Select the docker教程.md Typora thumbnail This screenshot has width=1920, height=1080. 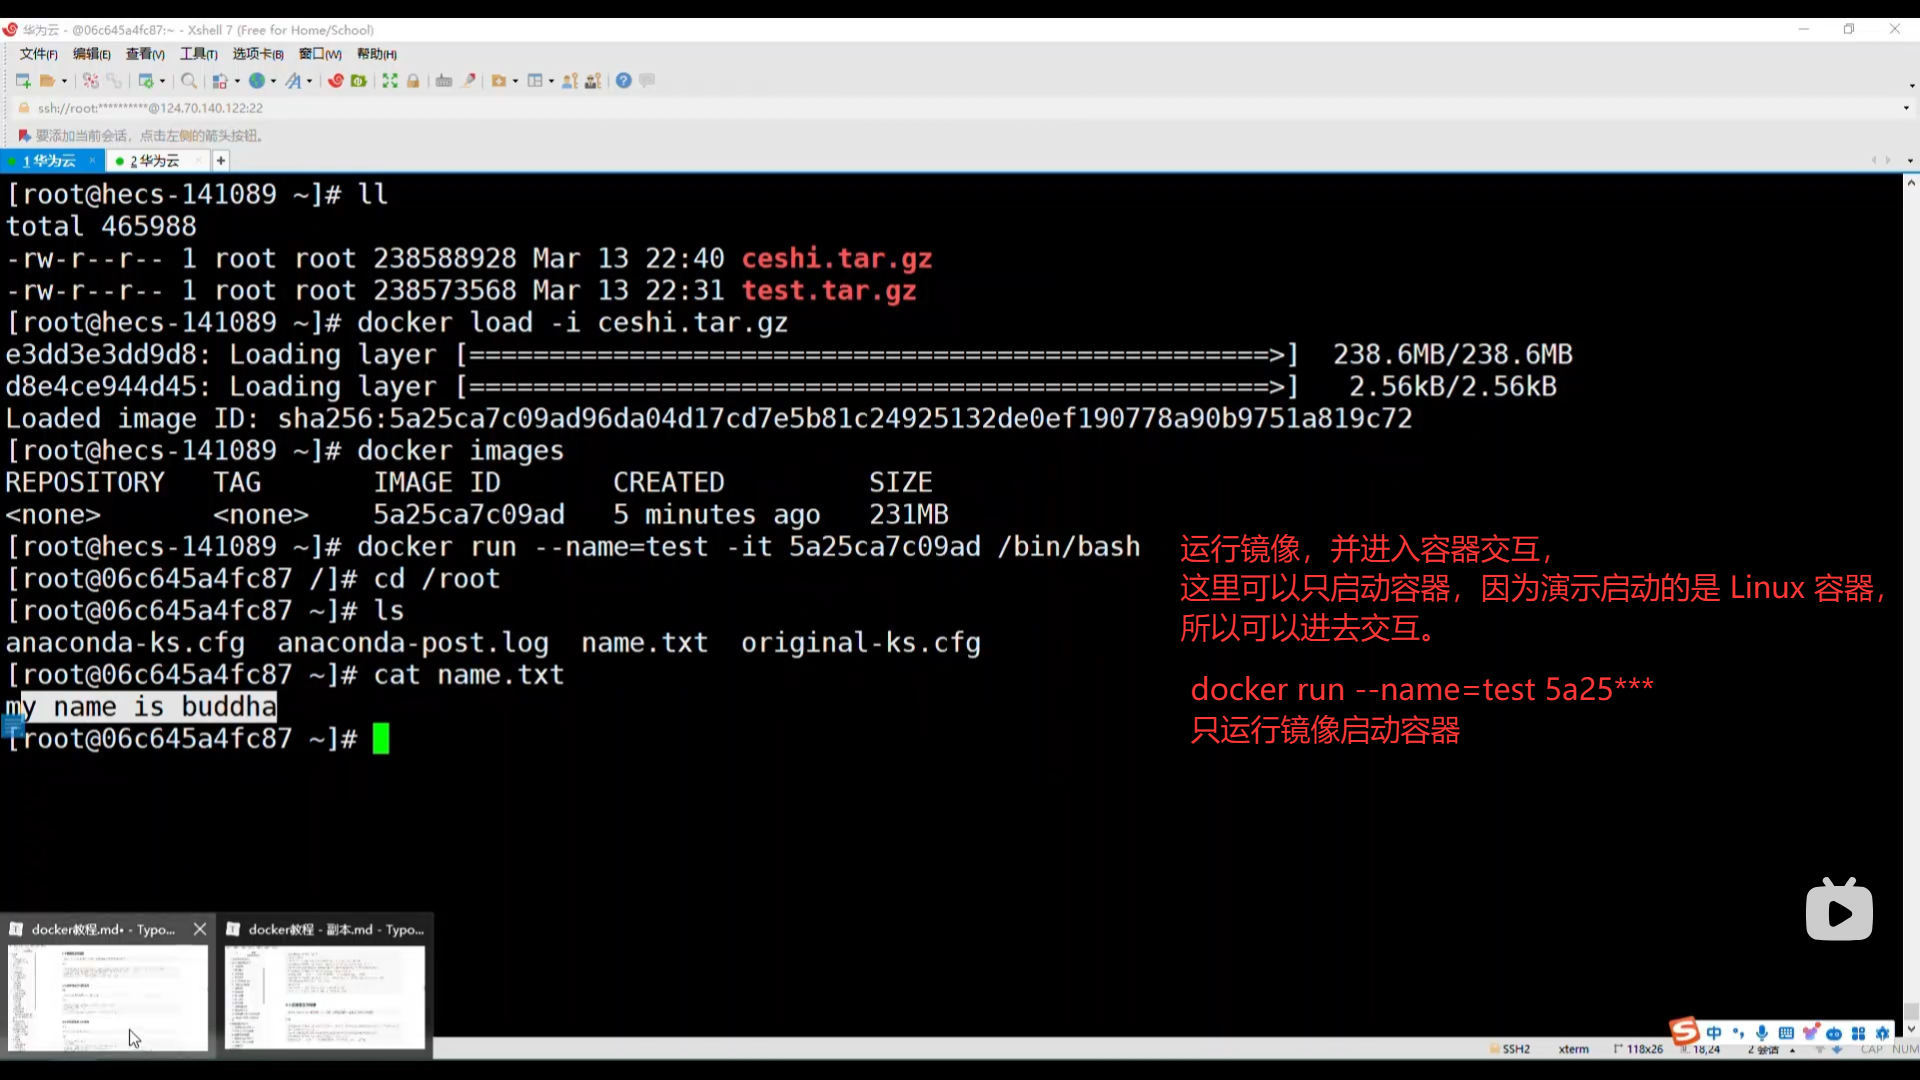(108, 996)
